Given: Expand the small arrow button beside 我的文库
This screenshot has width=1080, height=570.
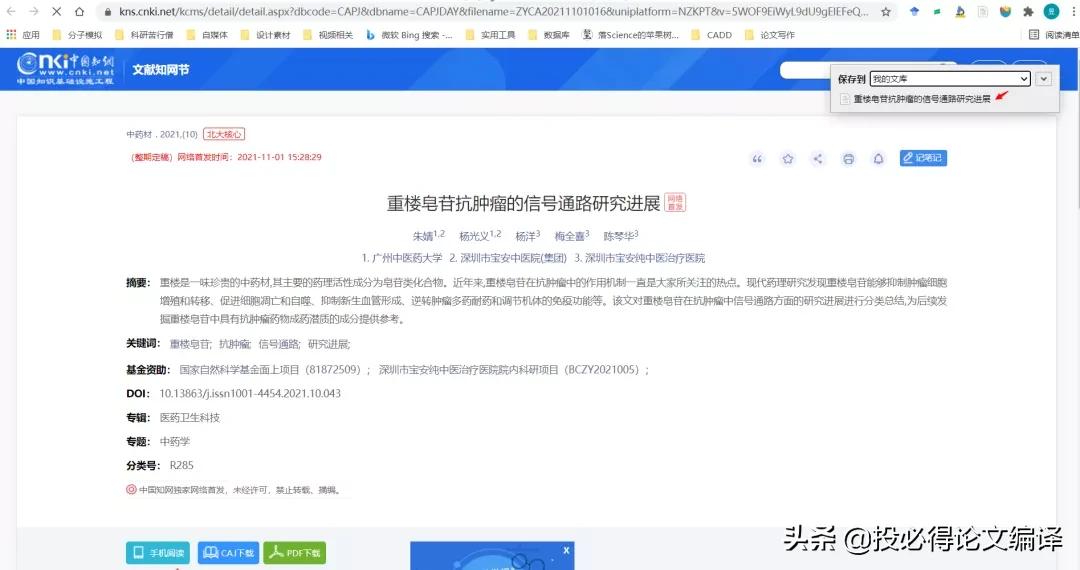Looking at the screenshot, I should [x=1043, y=79].
